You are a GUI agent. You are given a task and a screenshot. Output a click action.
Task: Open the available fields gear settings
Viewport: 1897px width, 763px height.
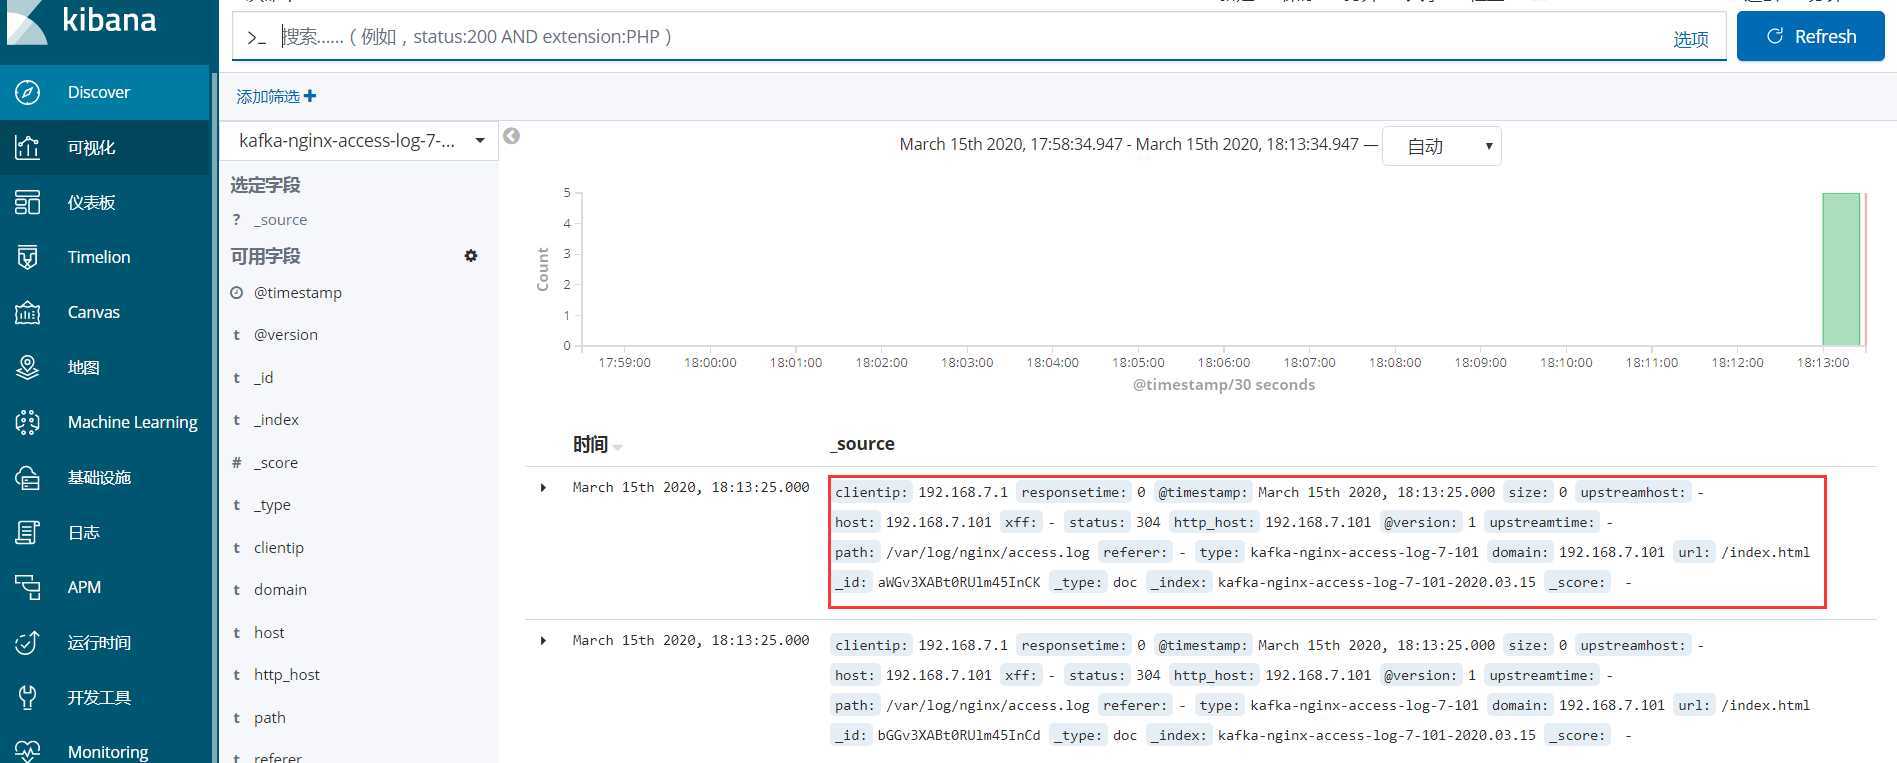[x=471, y=256]
